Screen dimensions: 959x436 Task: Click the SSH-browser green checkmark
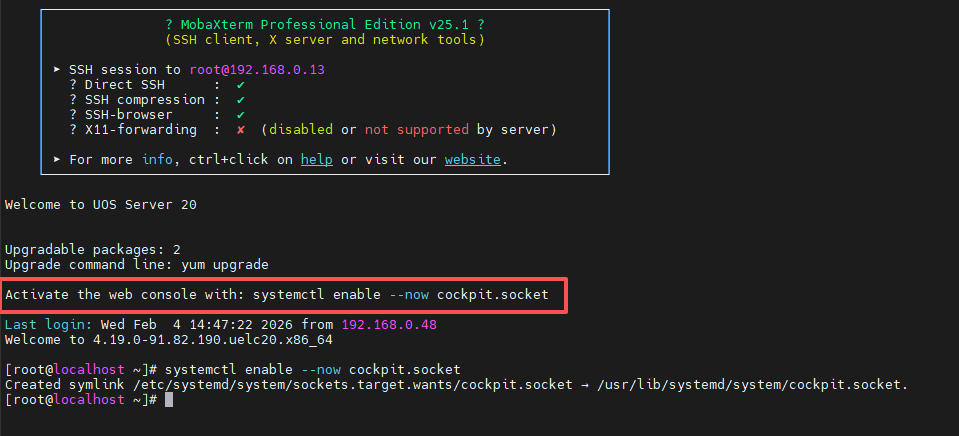(x=241, y=115)
